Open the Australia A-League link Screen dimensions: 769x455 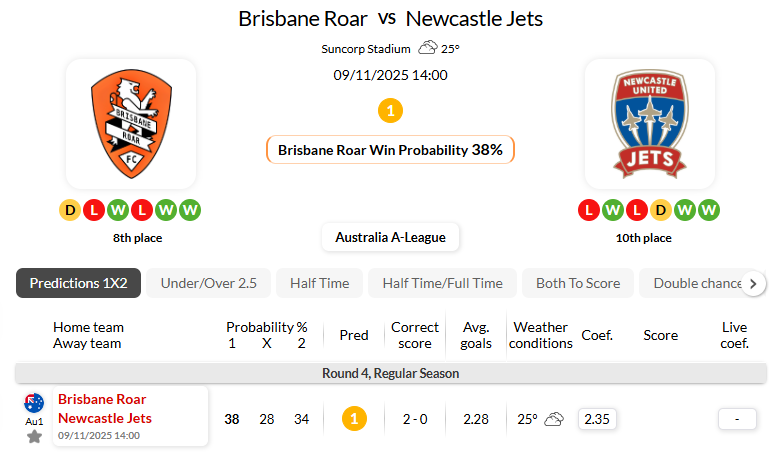(390, 238)
